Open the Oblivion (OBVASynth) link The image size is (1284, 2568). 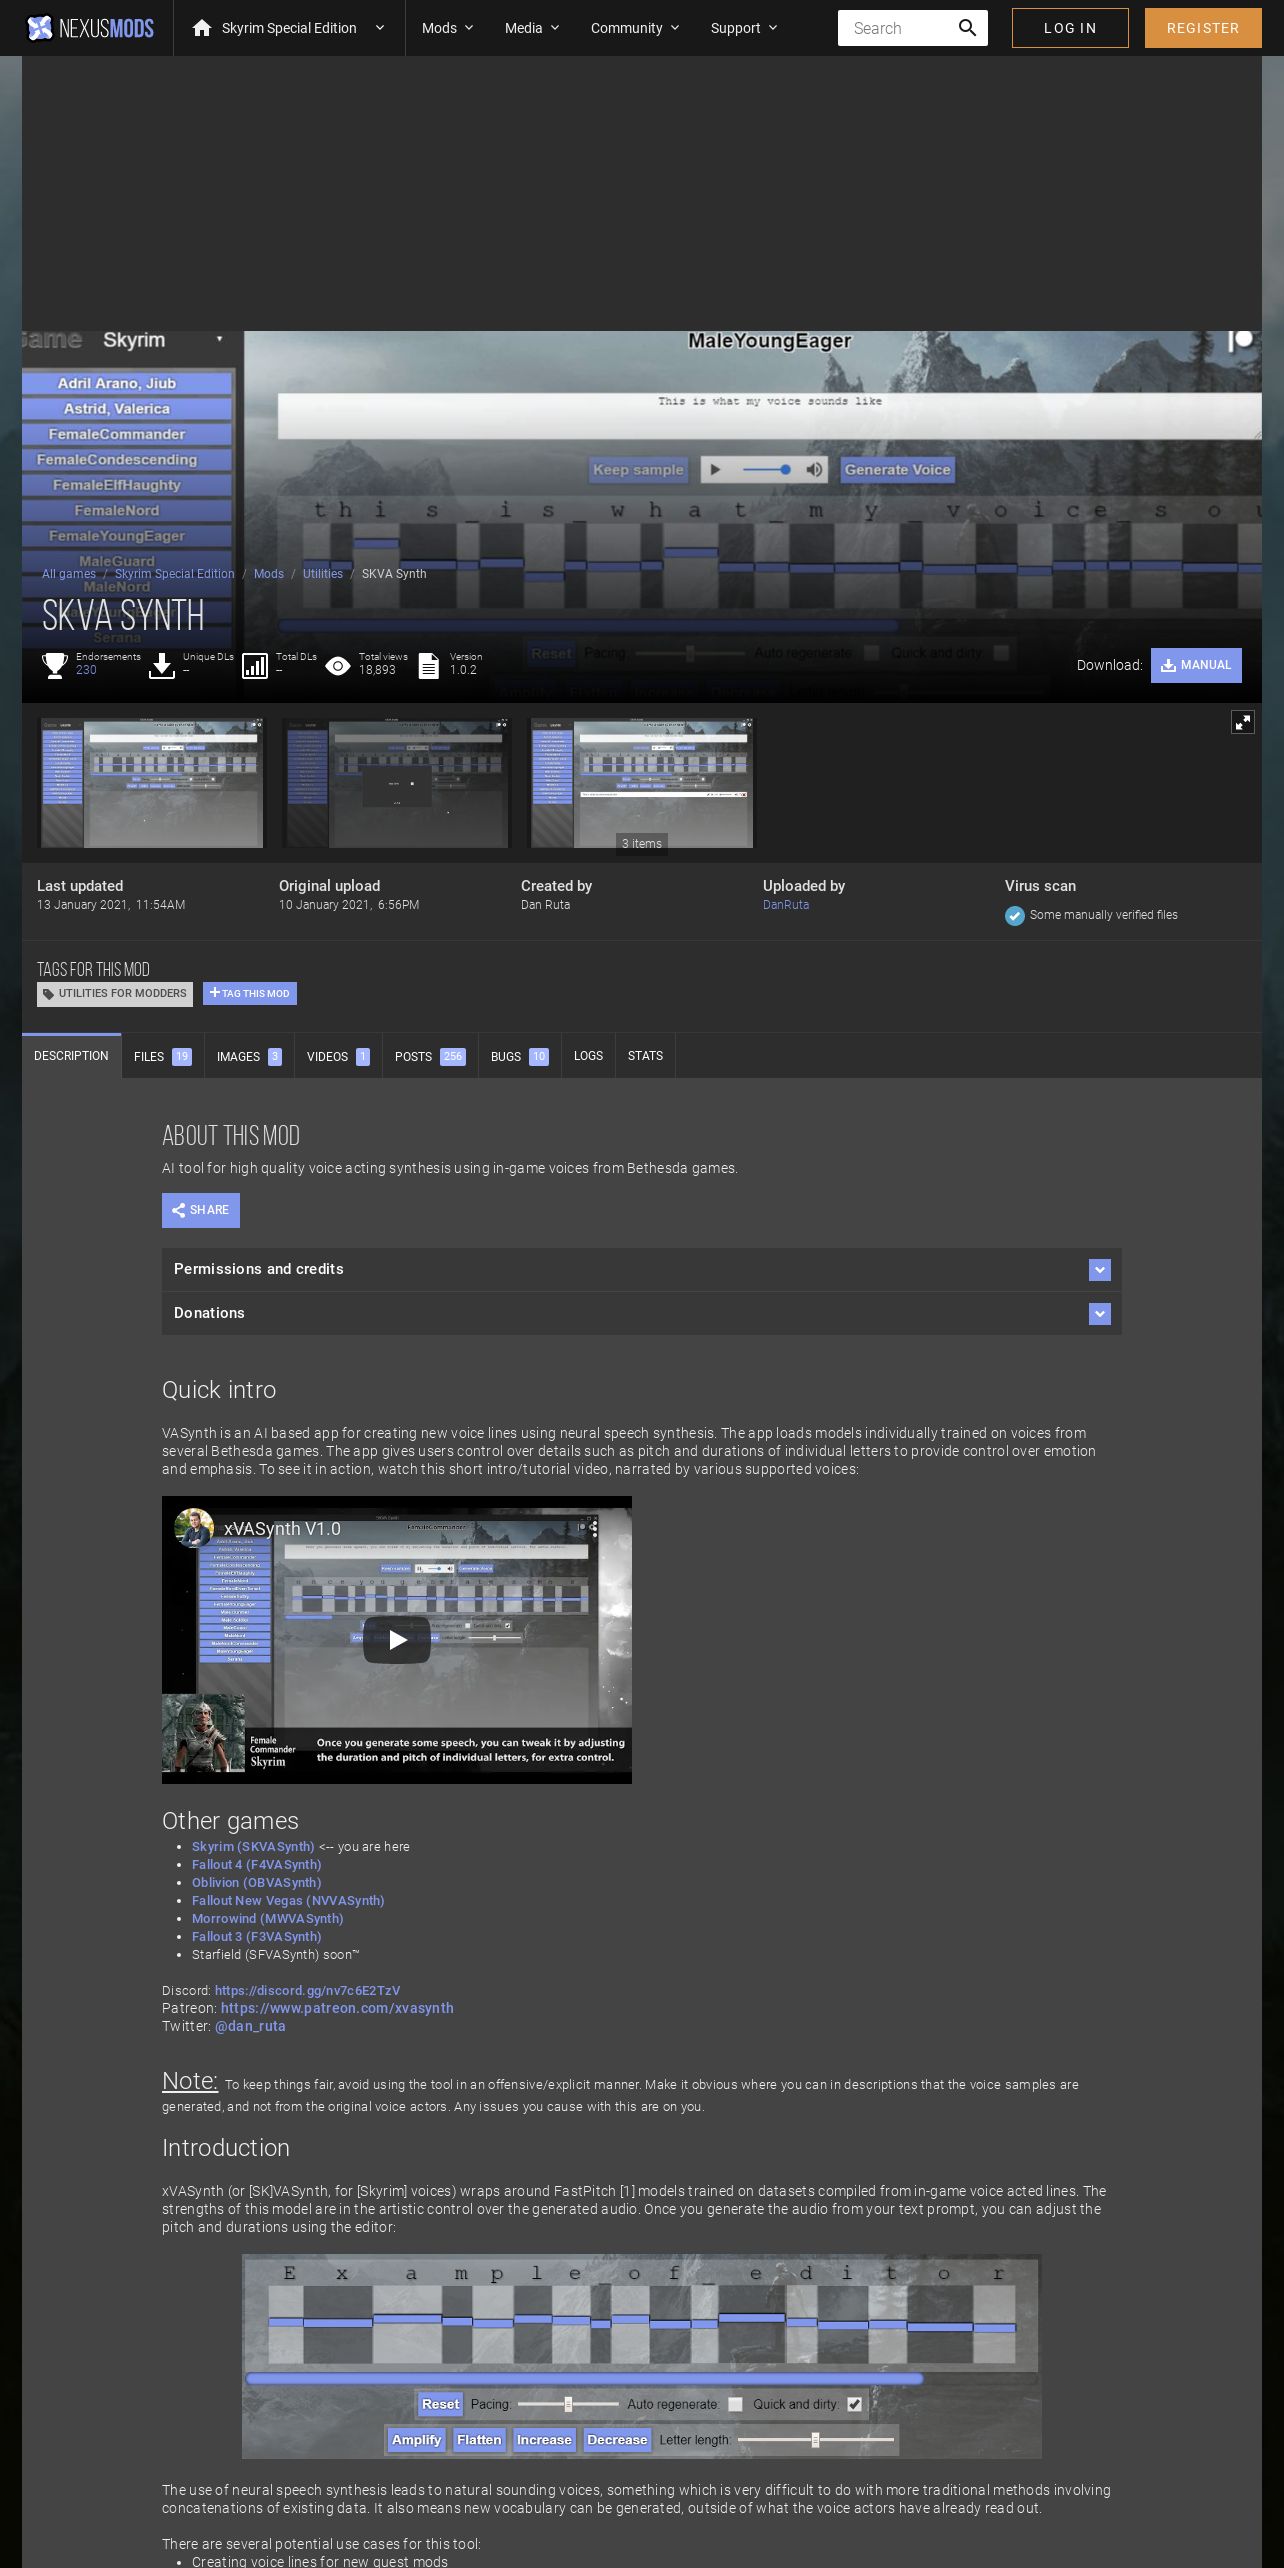coord(257,1883)
